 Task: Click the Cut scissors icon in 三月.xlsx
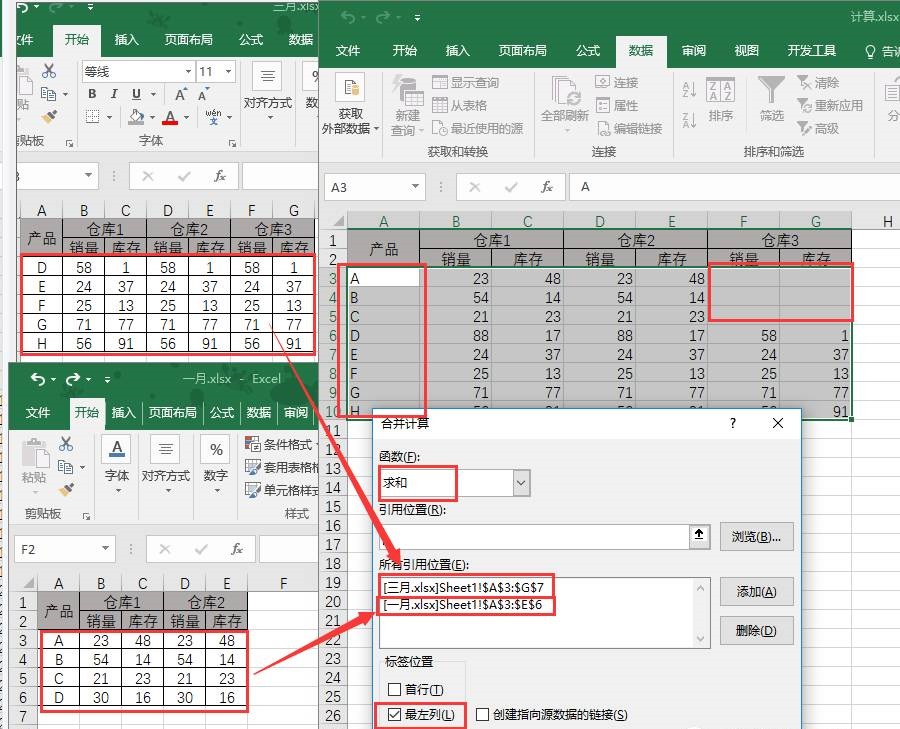click(49, 71)
